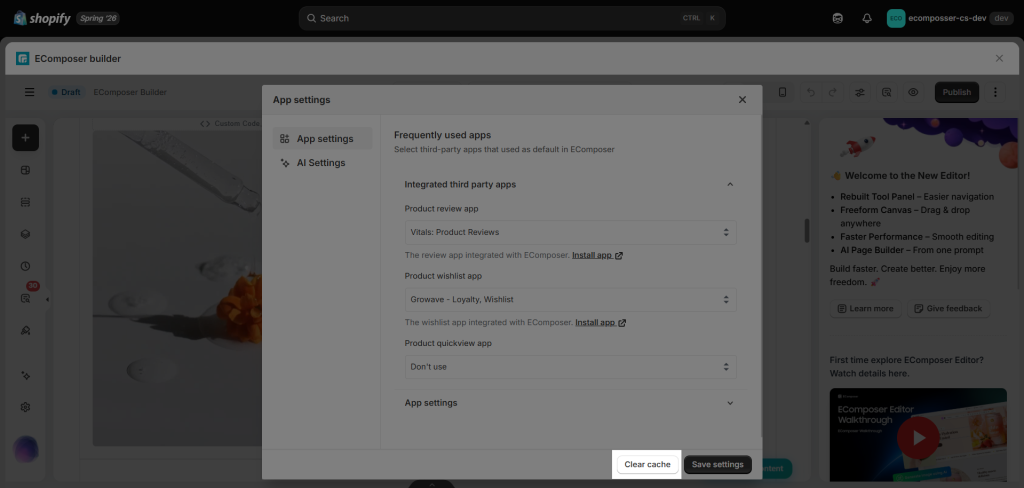The height and width of the screenshot is (488, 1024).
Task: Click the Save settings button
Action: click(718, 464)
